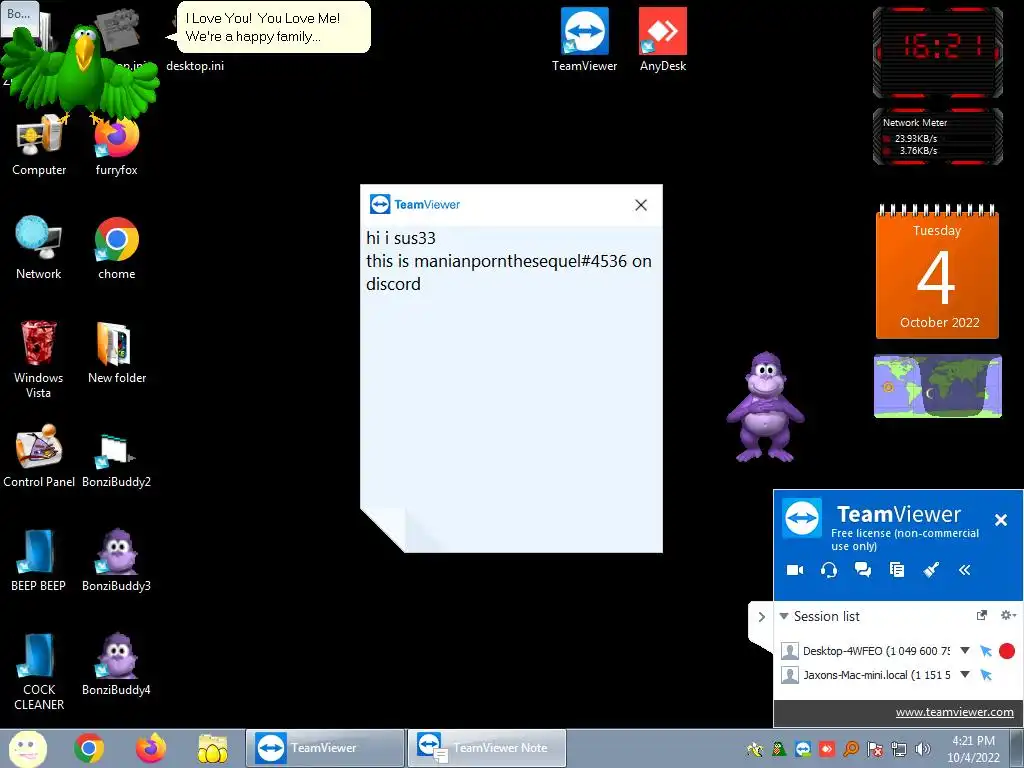1024x768 pixels.
Task: Open Session list gear settings menu
Action: click(1008, 615)
